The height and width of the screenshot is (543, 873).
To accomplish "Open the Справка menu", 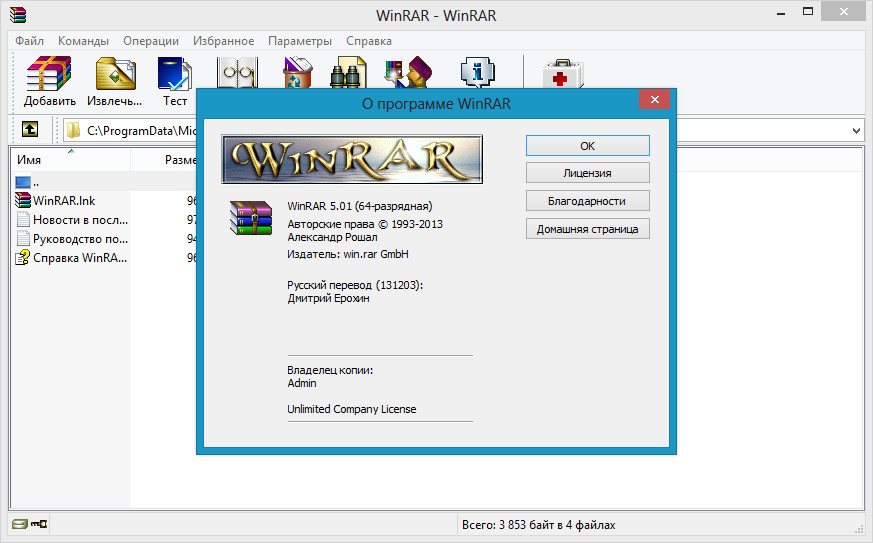I will click(369, 41).
